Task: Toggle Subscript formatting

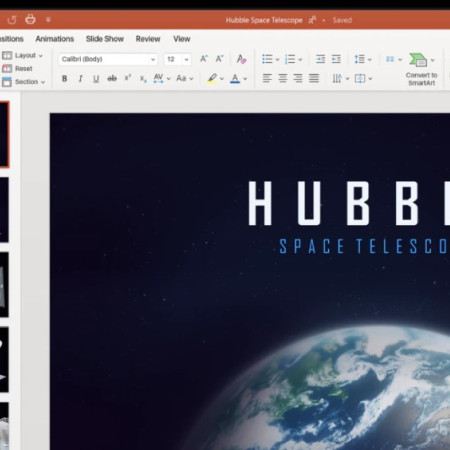Action: (143, 79)
